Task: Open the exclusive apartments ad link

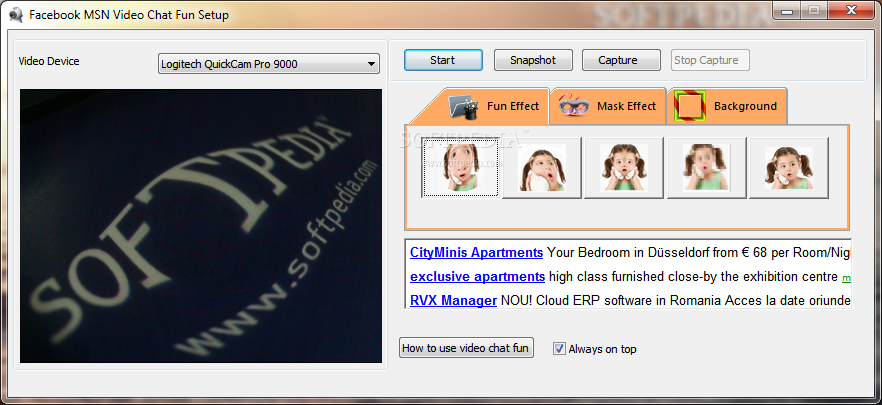Action: pyautogui.click(x=478, y=277)
